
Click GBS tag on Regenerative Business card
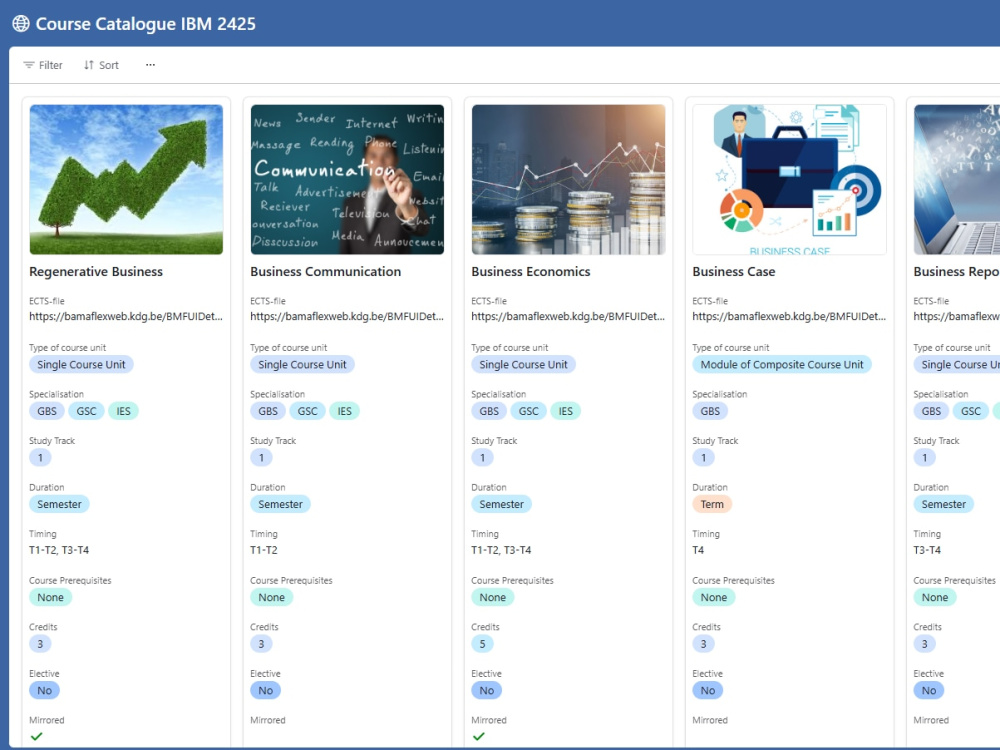pos(47,411)
